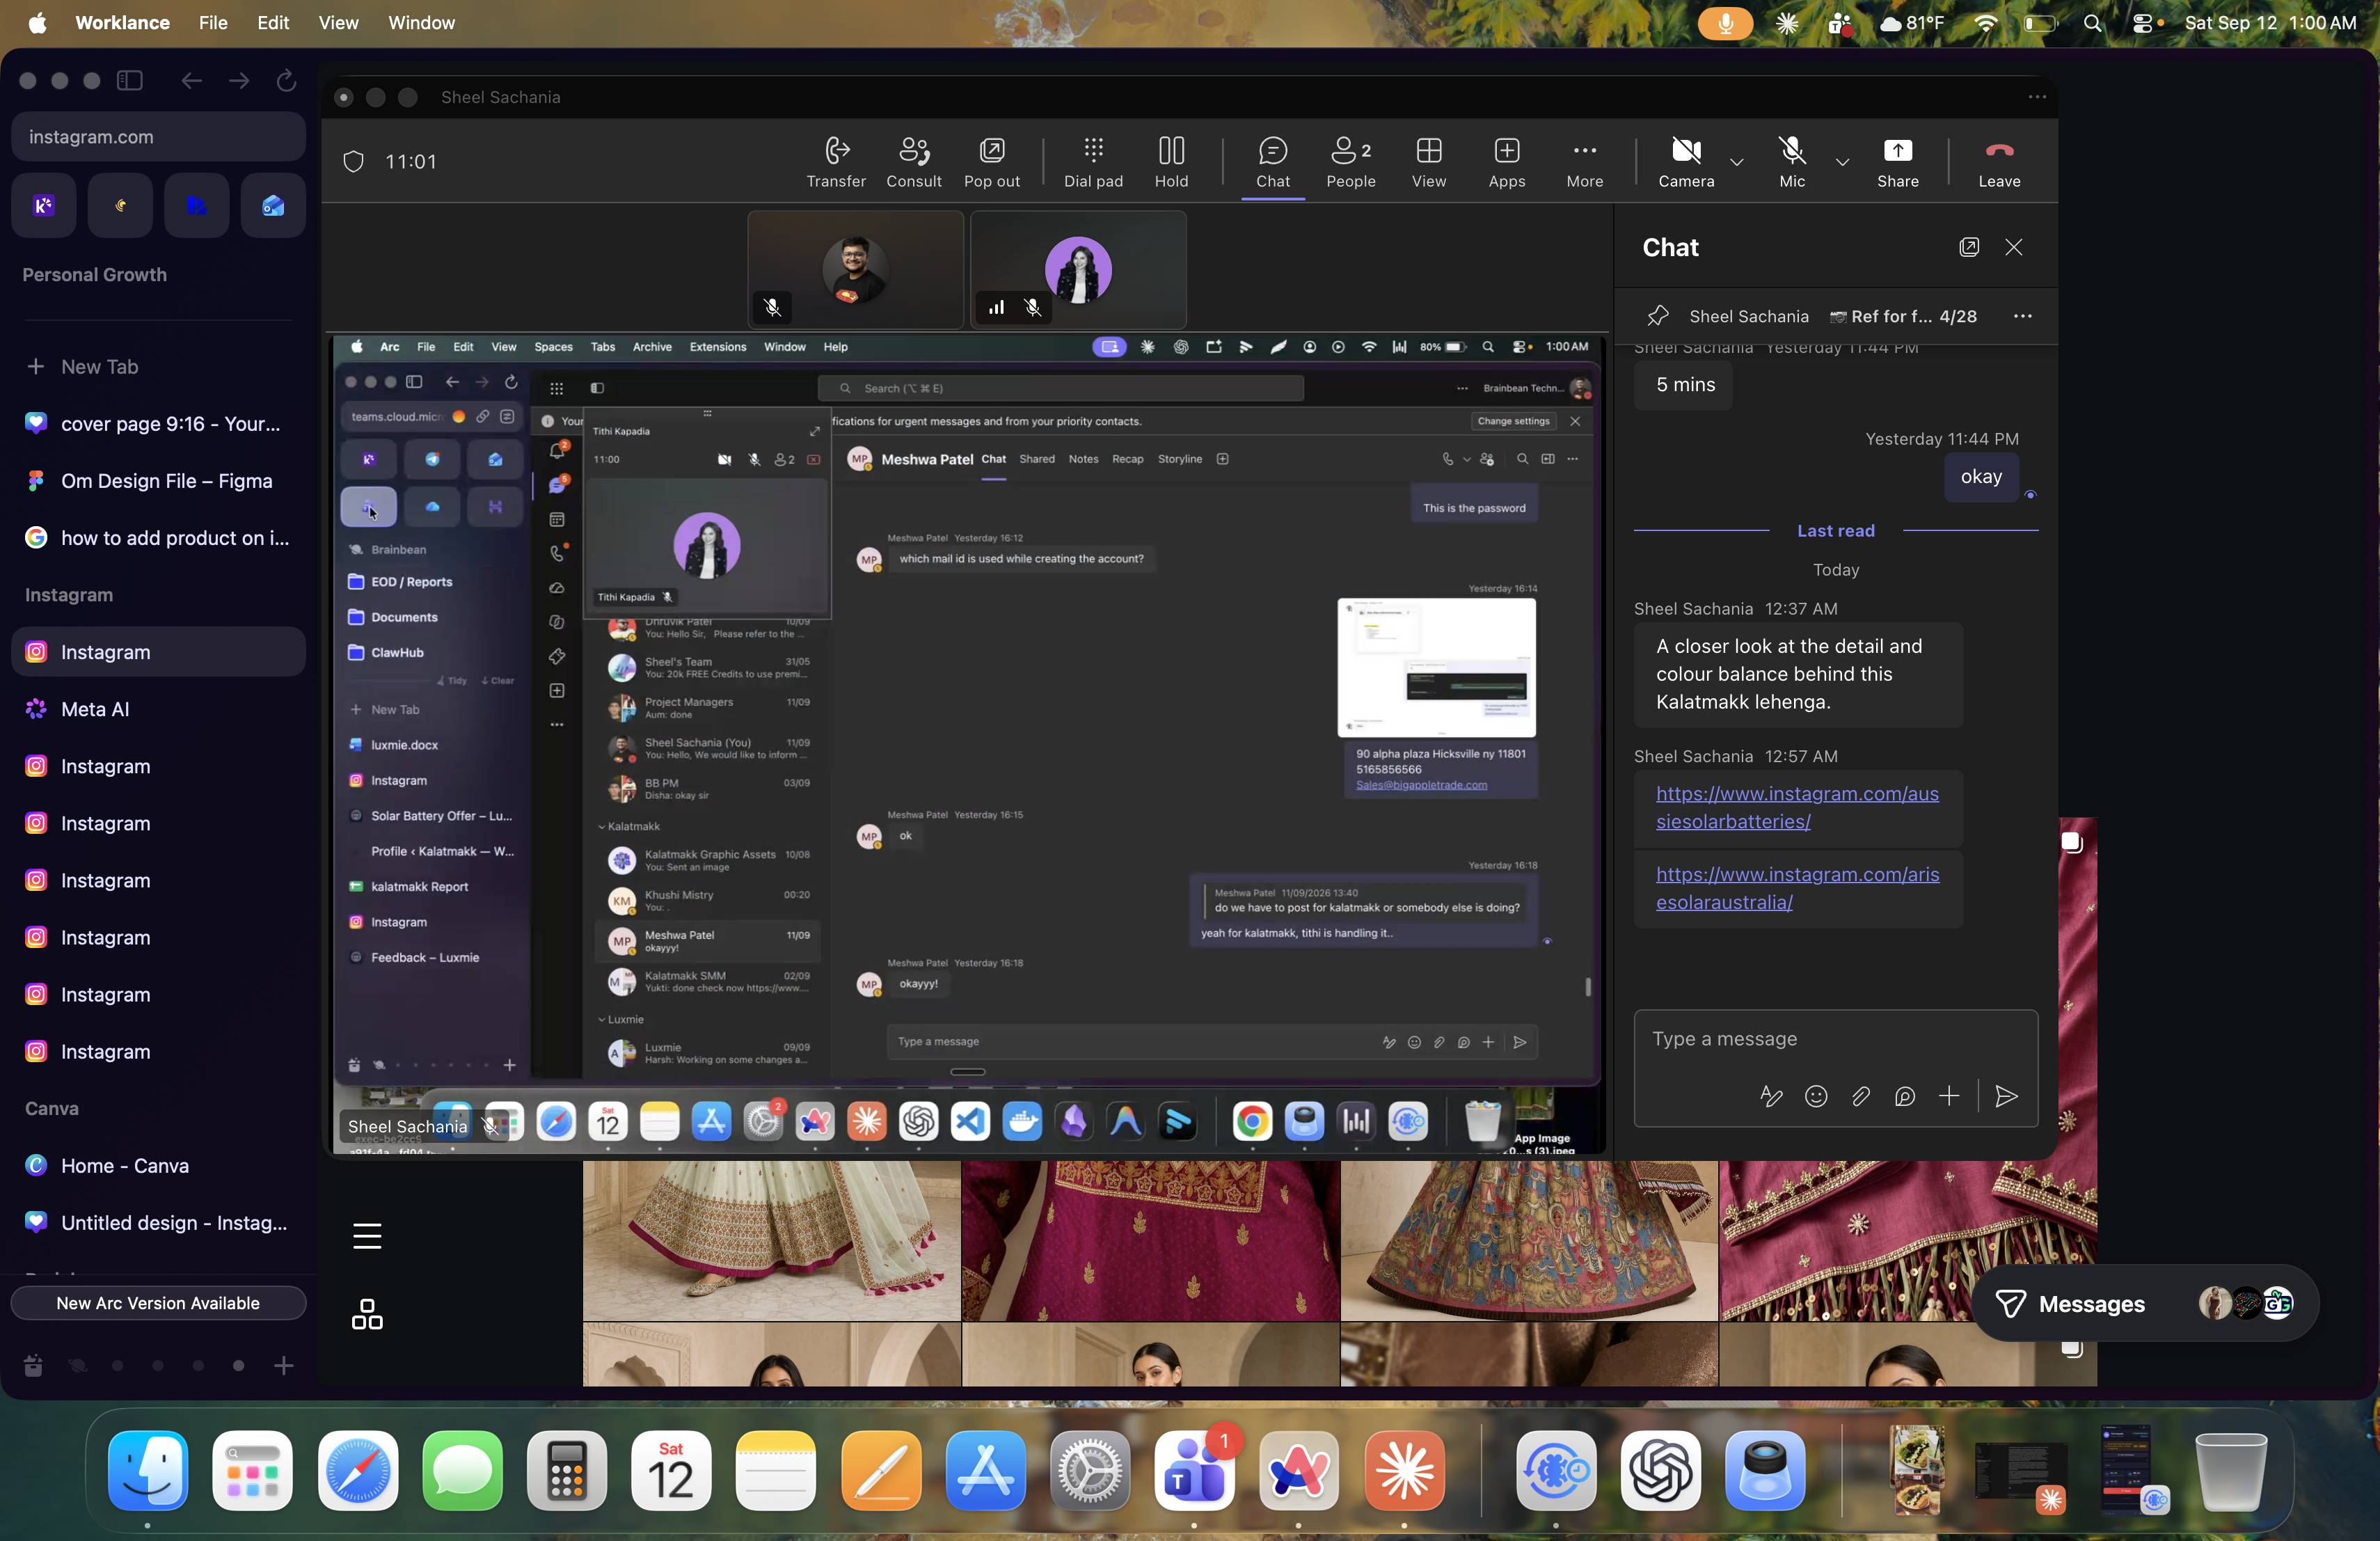Hang up using the Leave button
The image size is (2380, 1541).
(x=1998, y=162)
